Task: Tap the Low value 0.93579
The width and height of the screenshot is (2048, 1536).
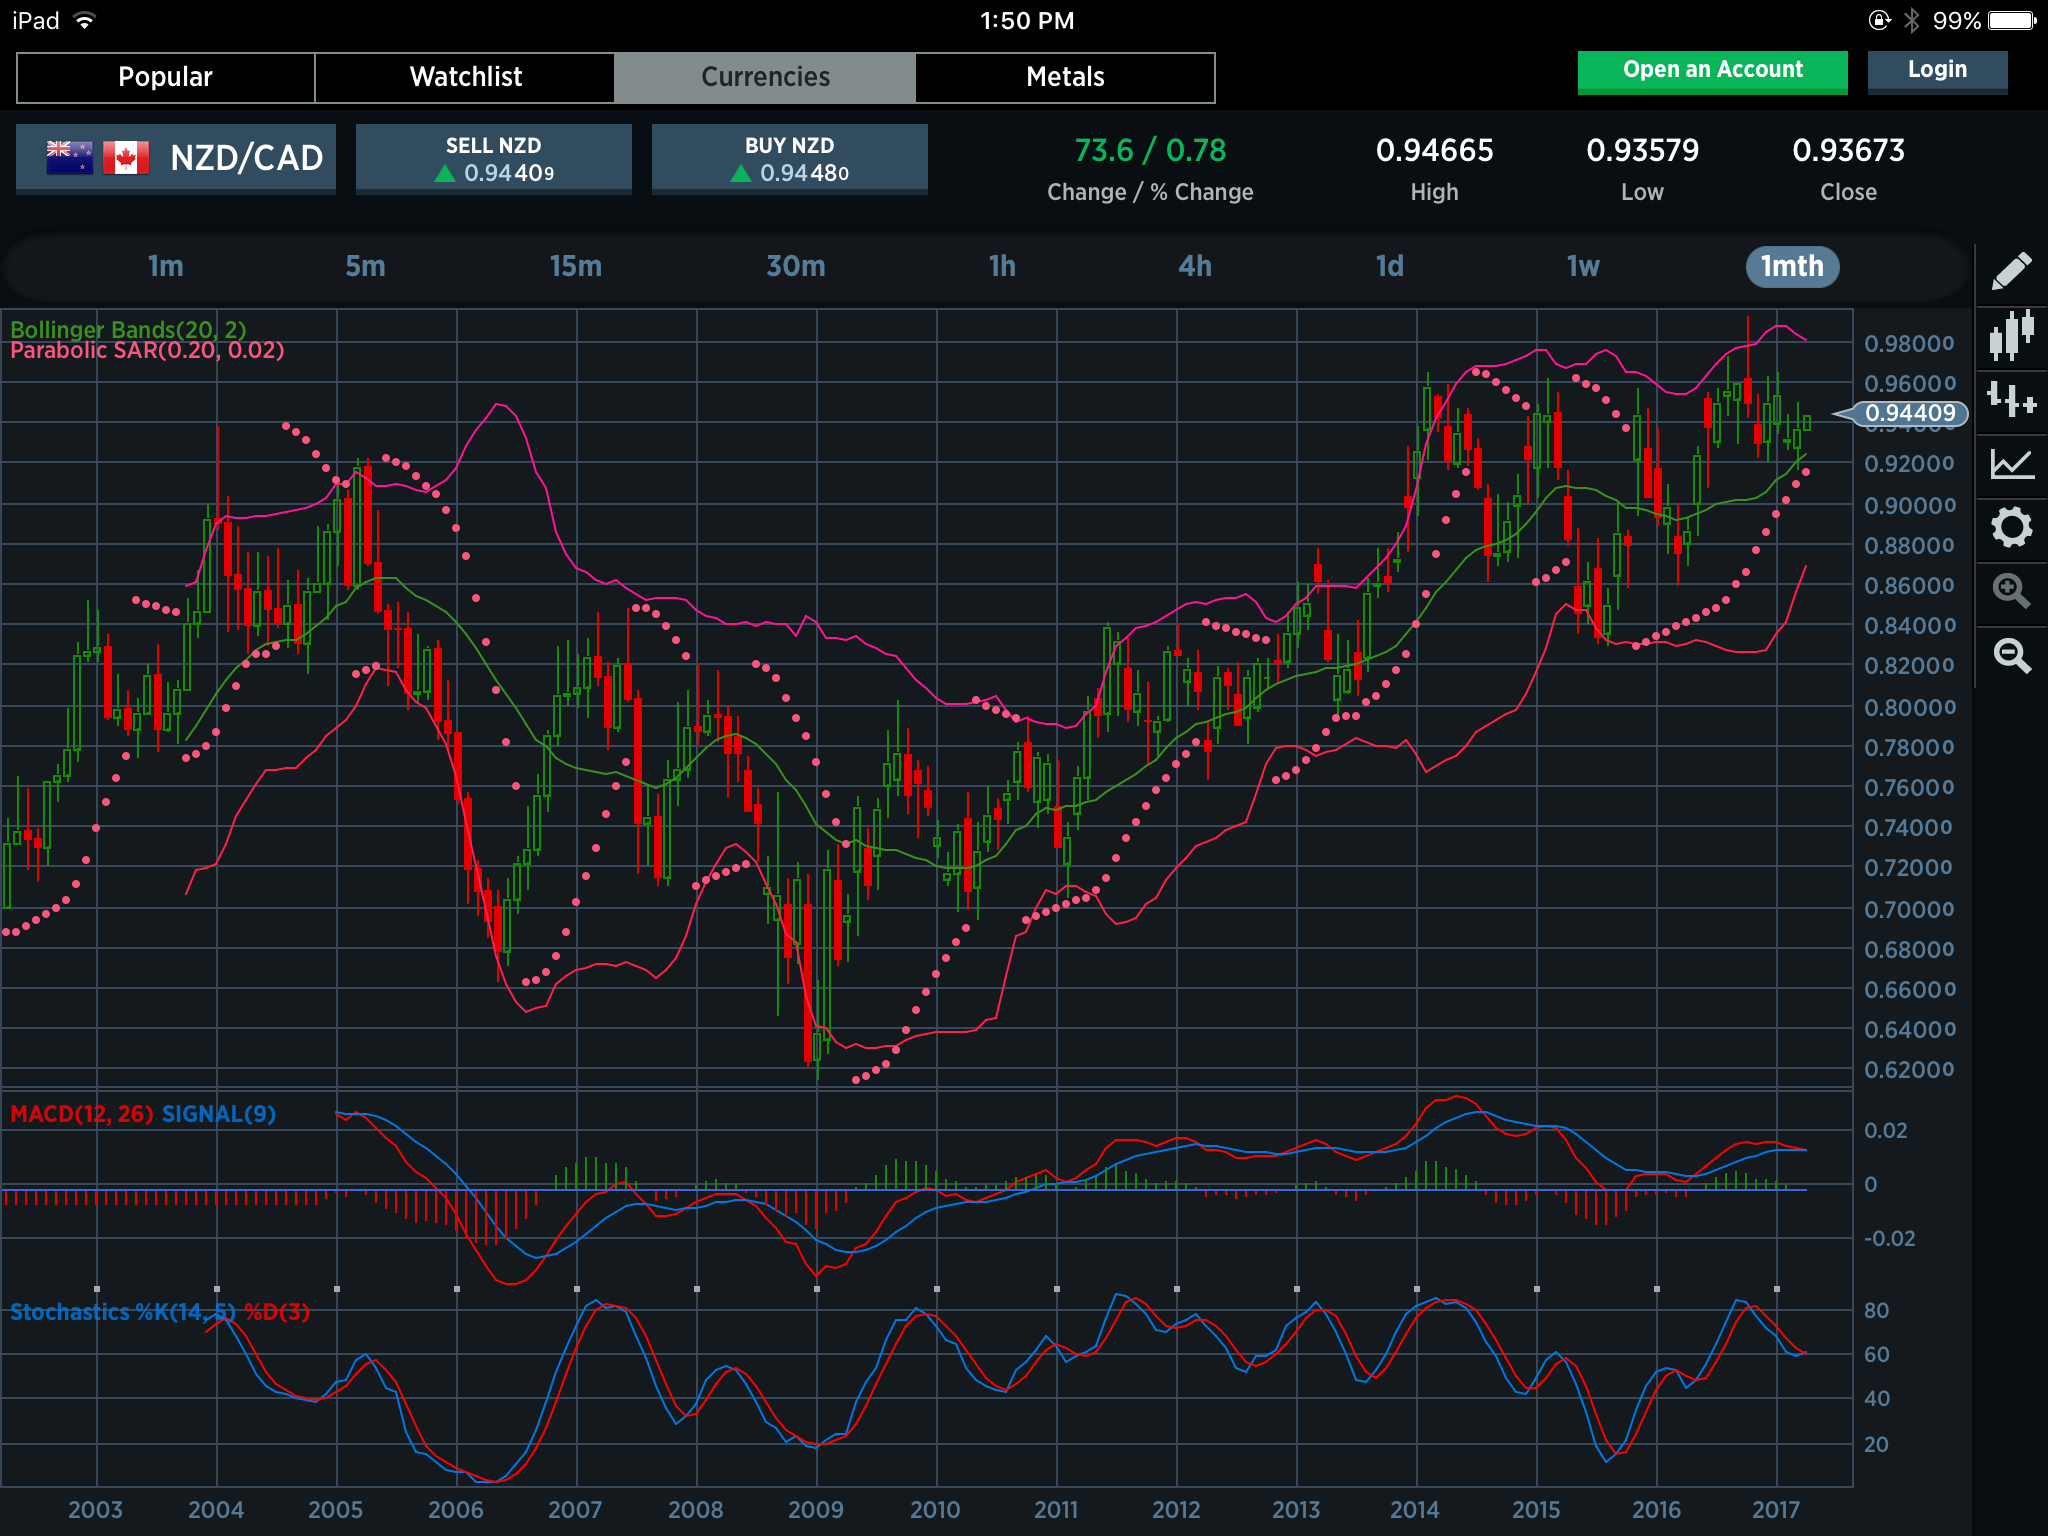Action: 1643,151
